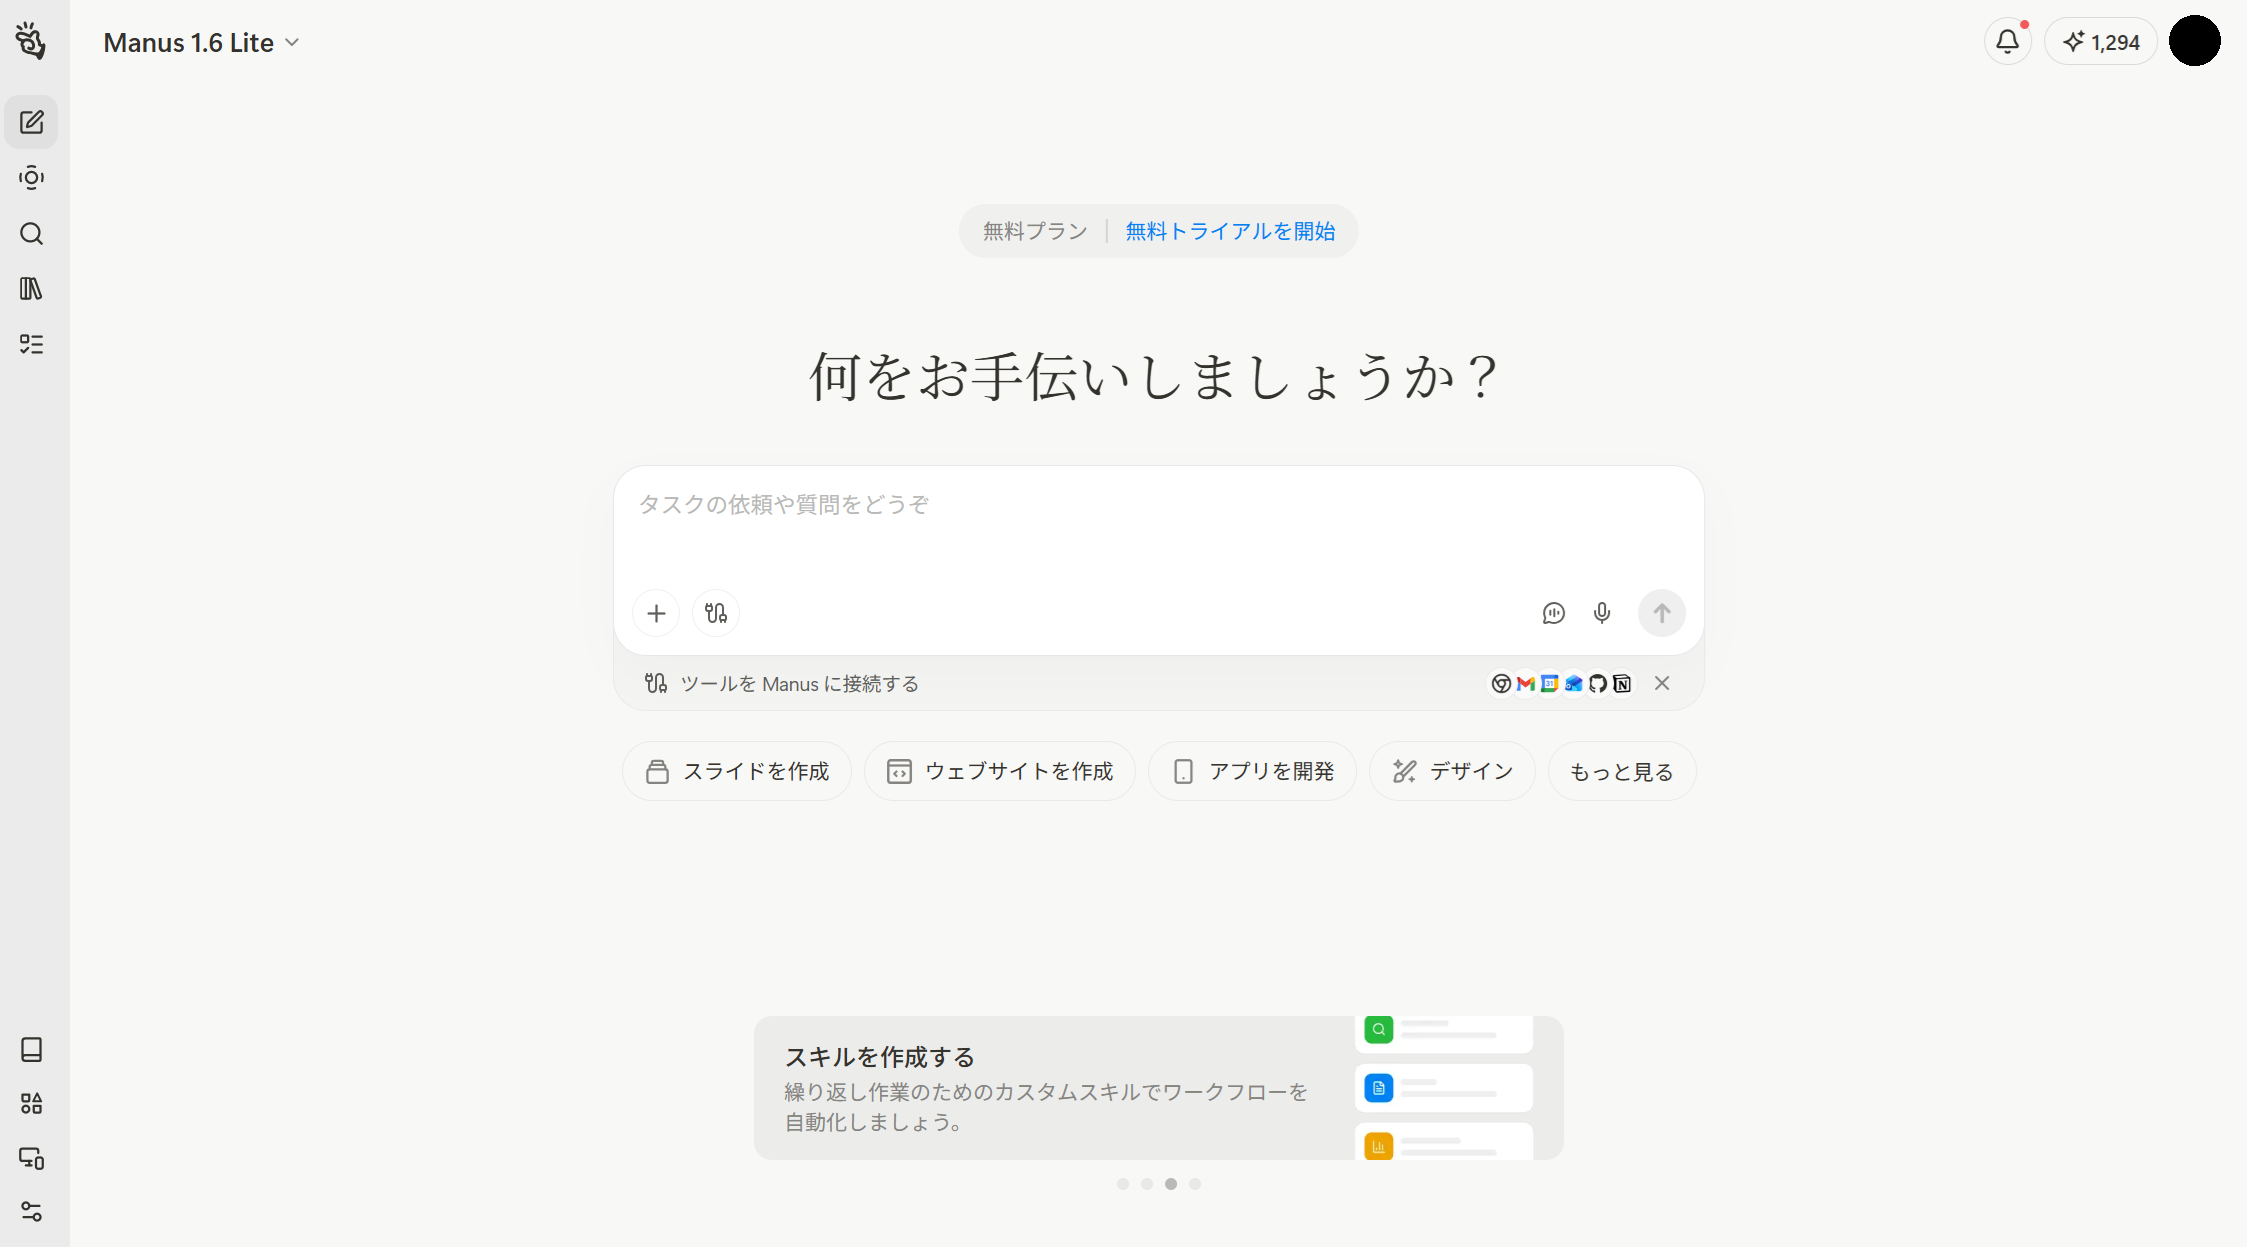Open the library books icon
Viewport: 2247px width, 1247px height.
pyautogui.click(x=32, y=289)
